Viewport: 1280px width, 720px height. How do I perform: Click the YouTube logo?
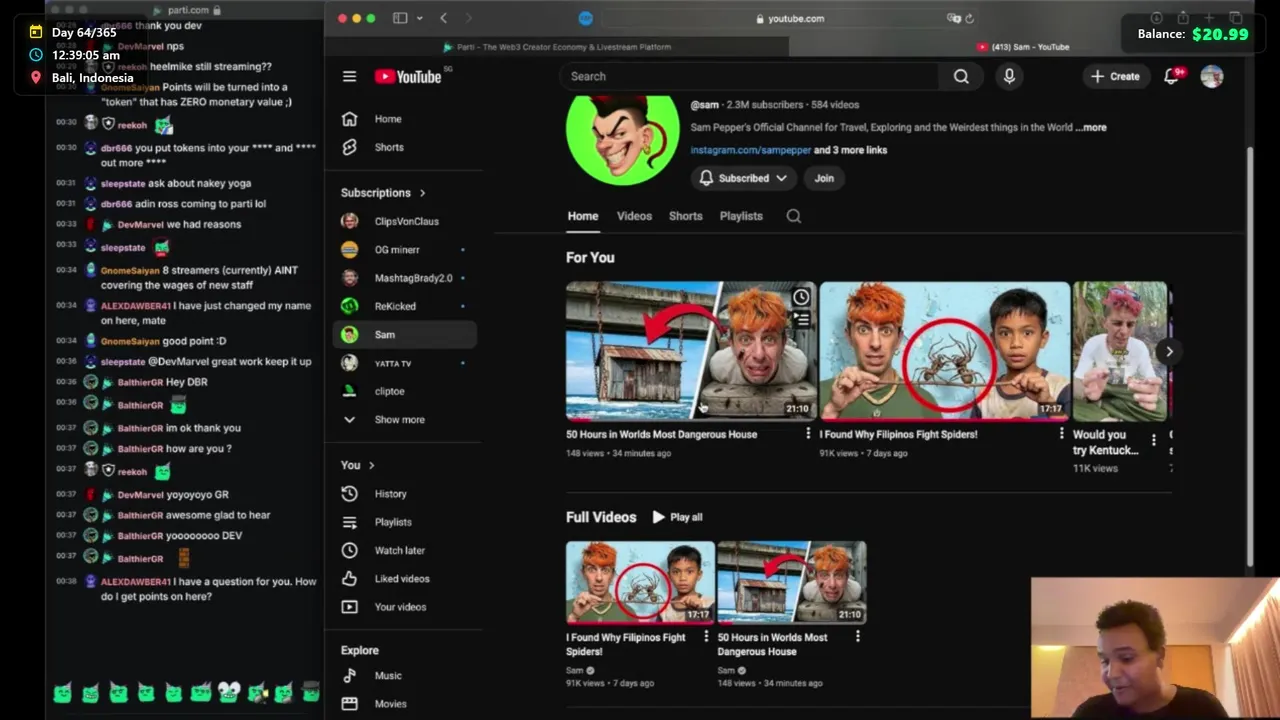coord(408,76)
